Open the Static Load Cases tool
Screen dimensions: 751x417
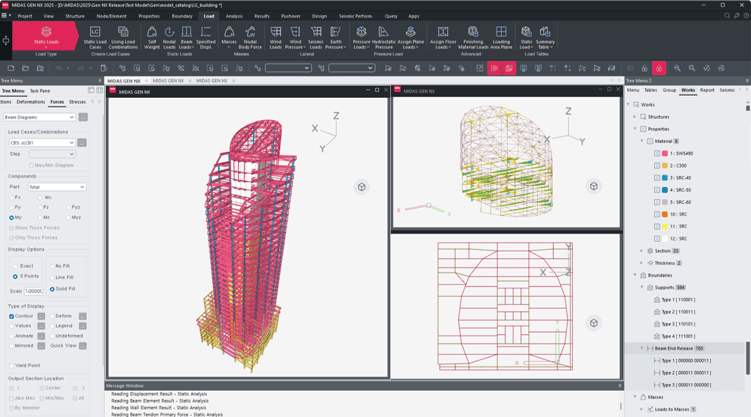95,37
